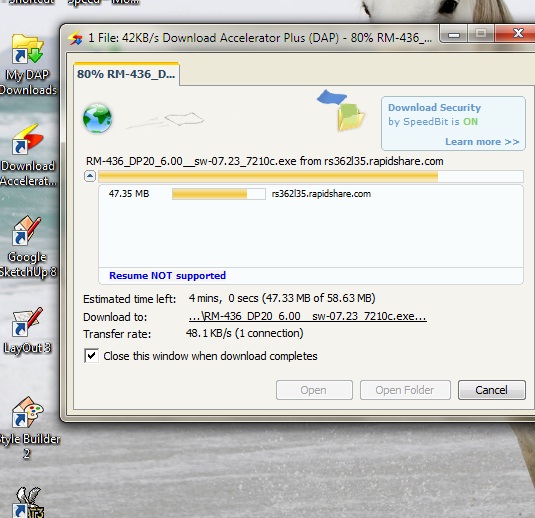The height and width of the screenshot is (518, 535).
Task: Close the DAP download window
Action: (x=515, y=33)
